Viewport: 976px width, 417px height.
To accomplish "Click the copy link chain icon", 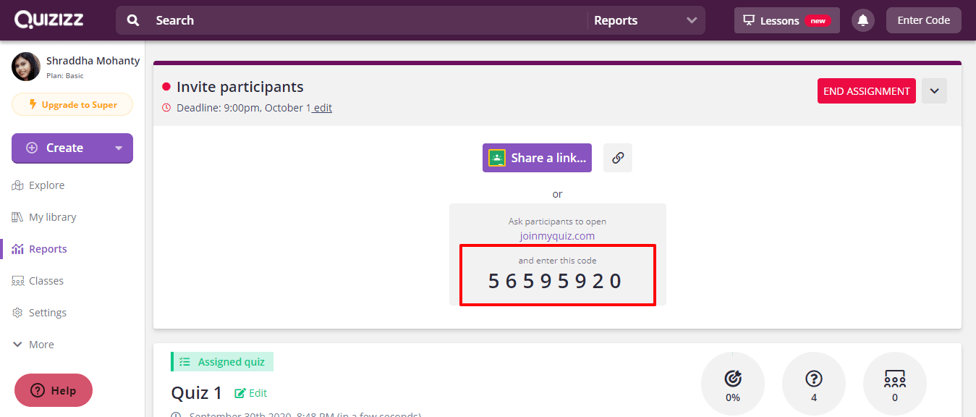I will 618,158.
